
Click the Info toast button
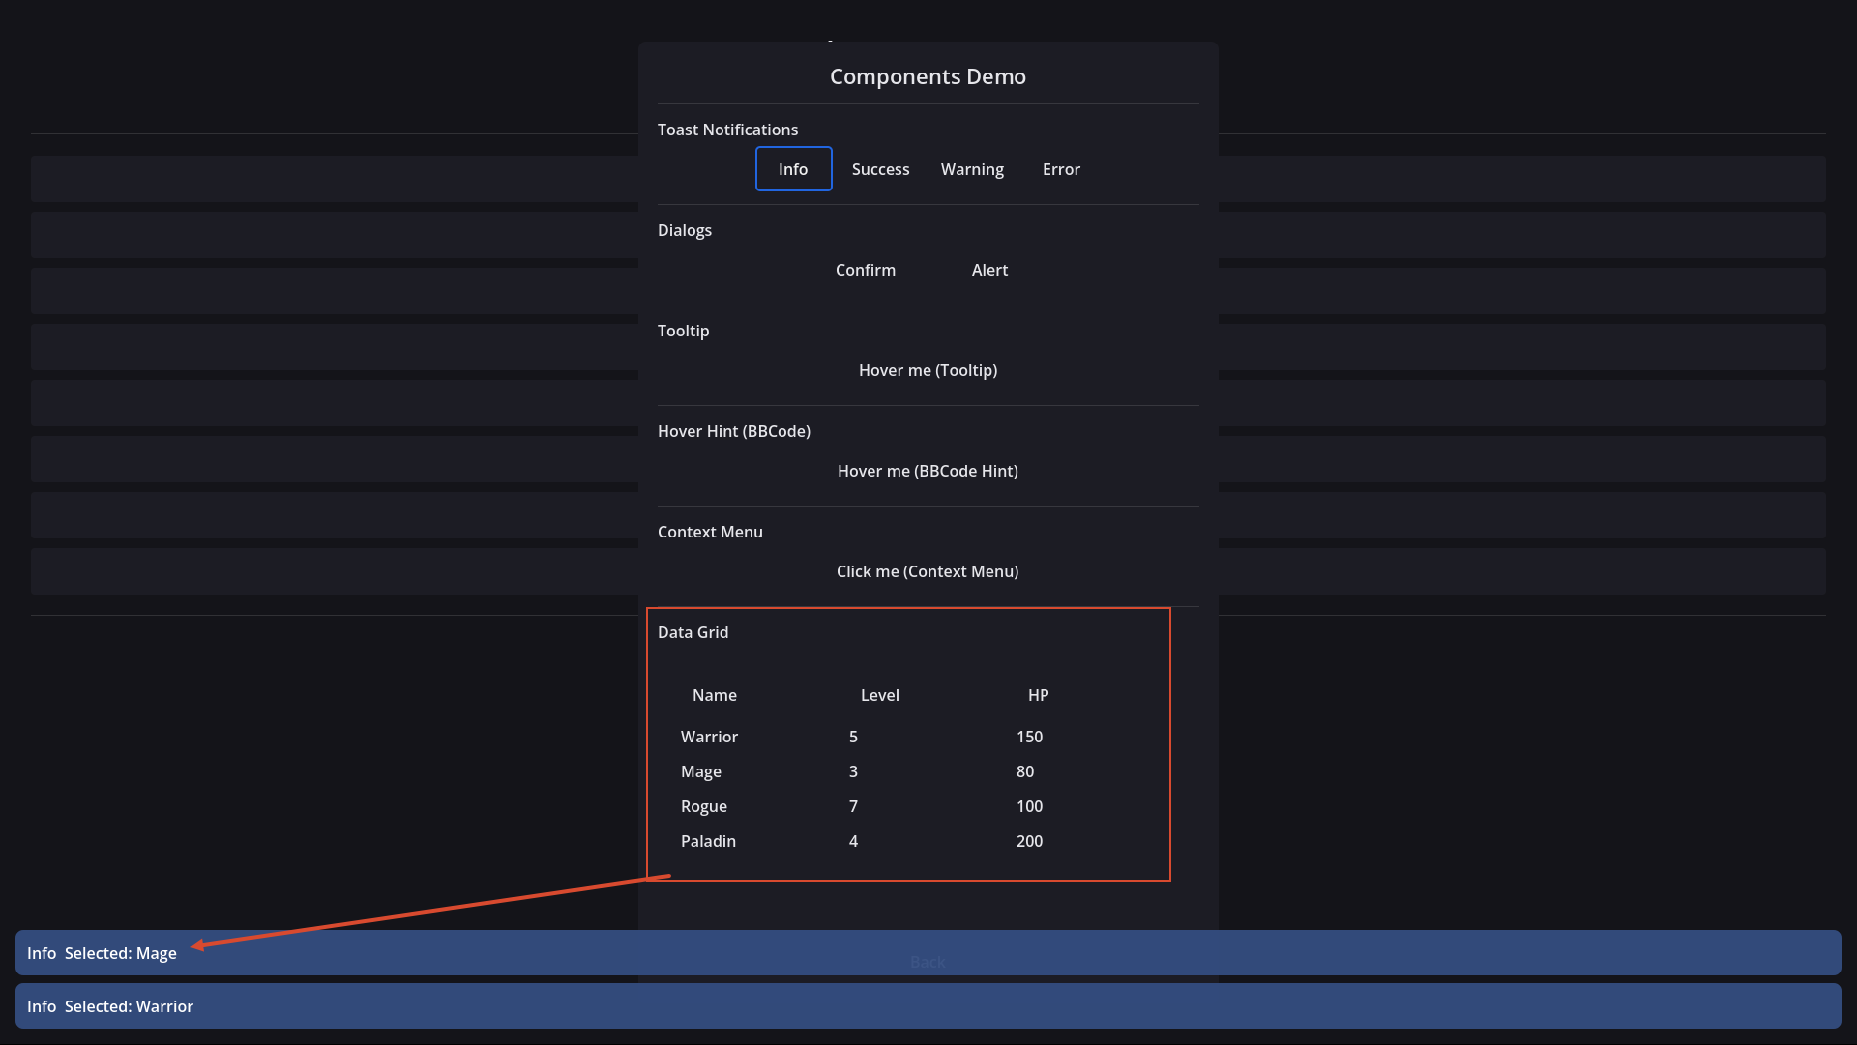793,169
